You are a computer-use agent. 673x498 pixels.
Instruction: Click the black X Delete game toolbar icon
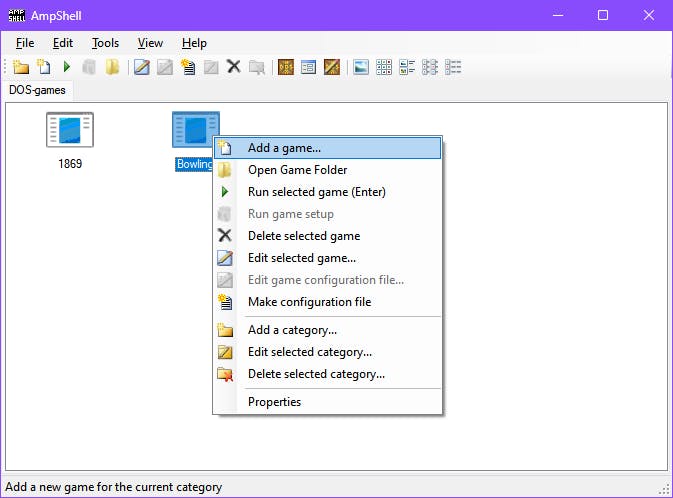[234, 67]
